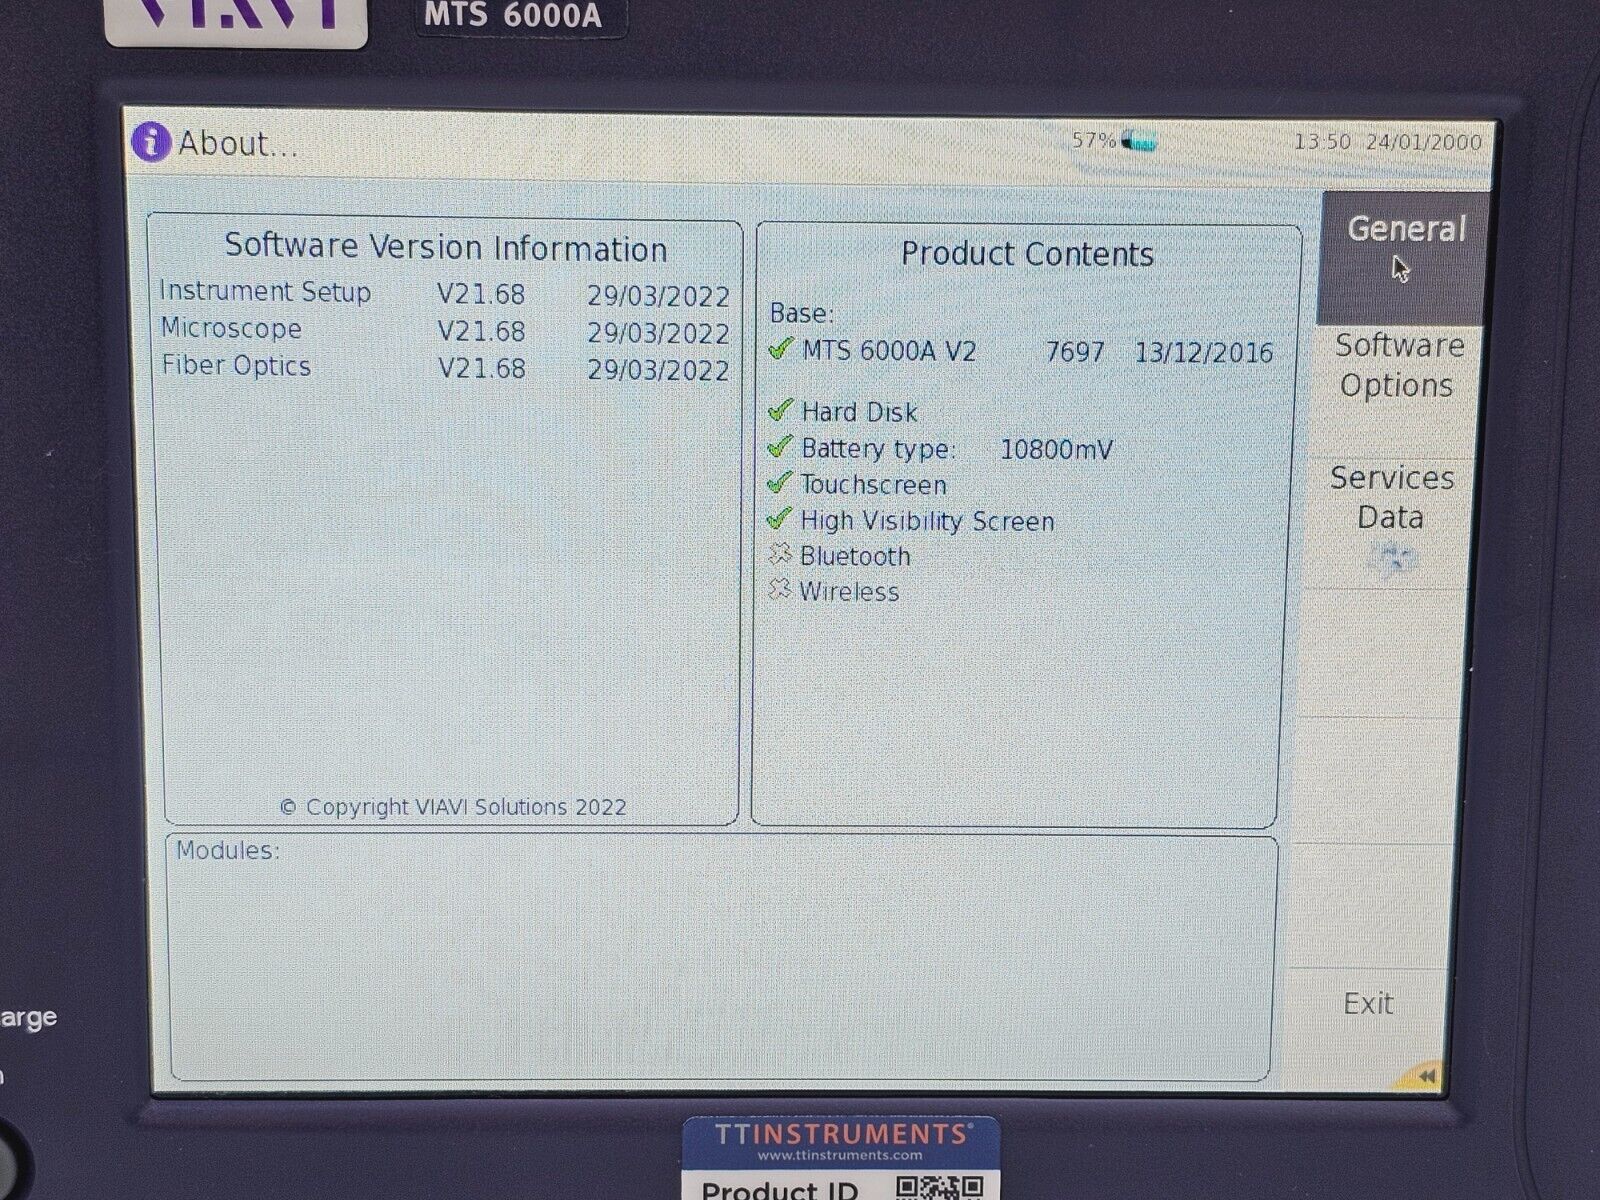Click the Bluetooth label
The height and width of the screenshot is (1200, 1600).
pyautogui.click(x=855, y=556)
